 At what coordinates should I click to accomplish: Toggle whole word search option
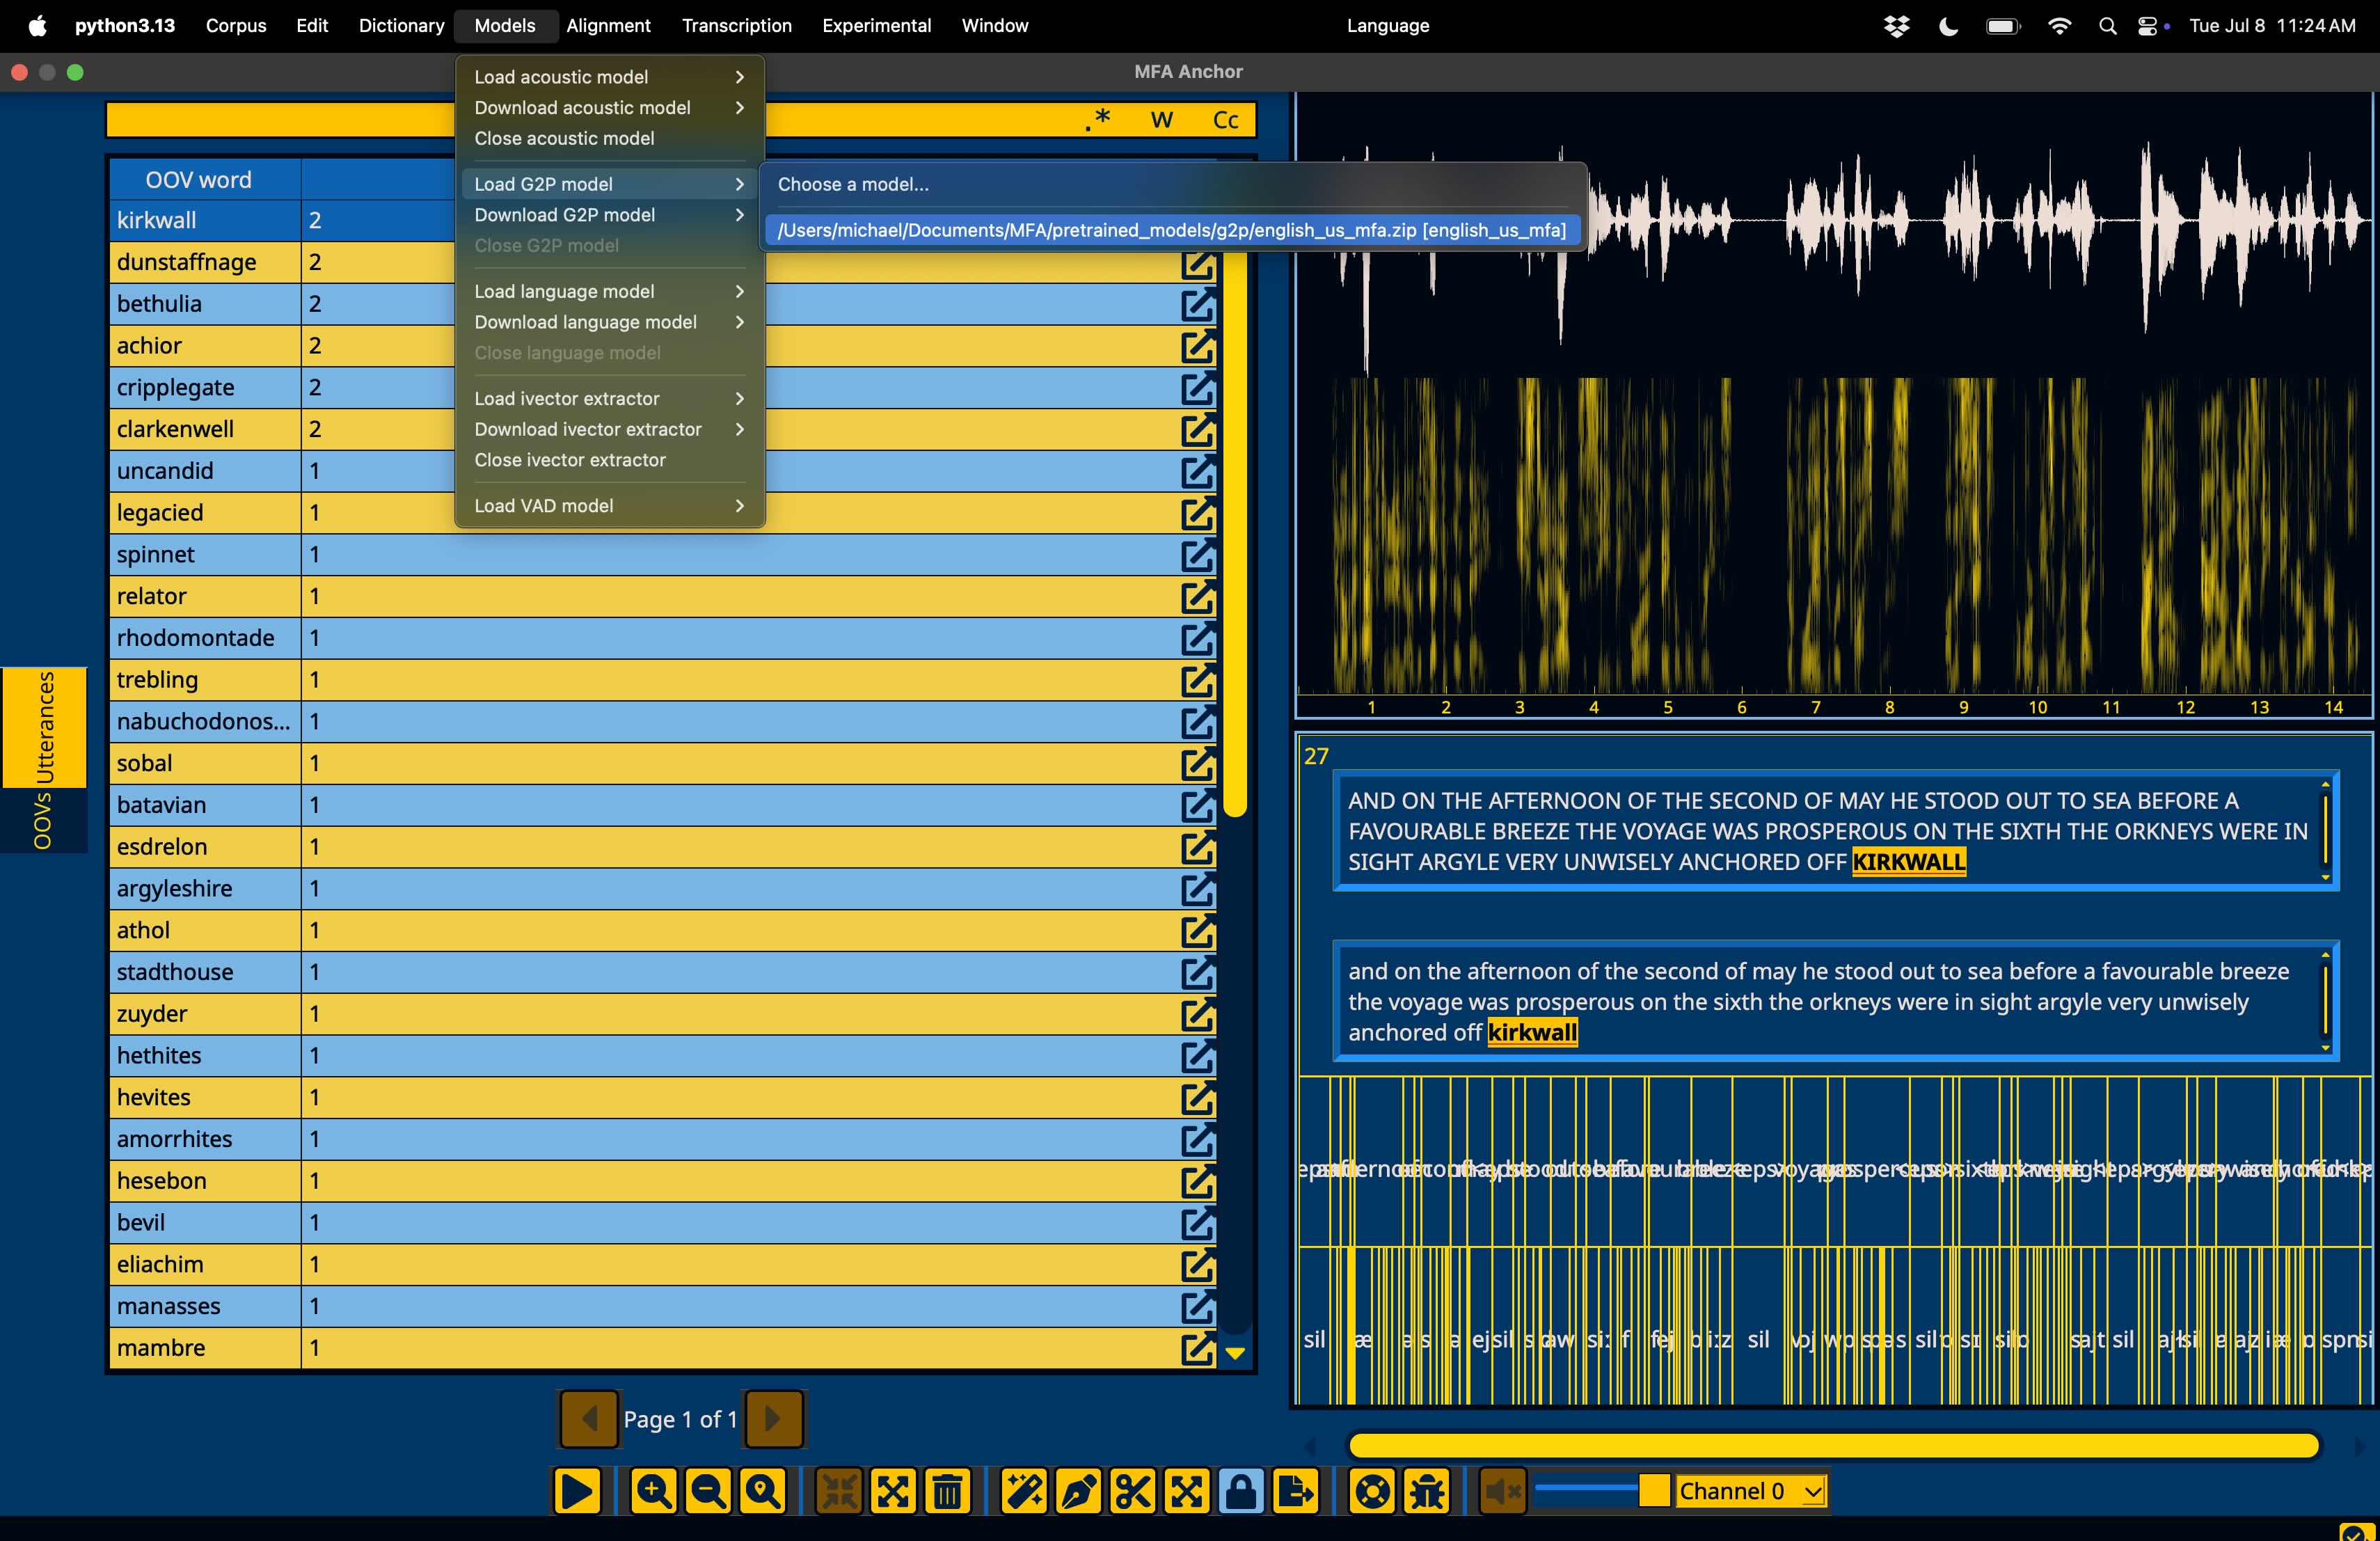pos(1161,119)
